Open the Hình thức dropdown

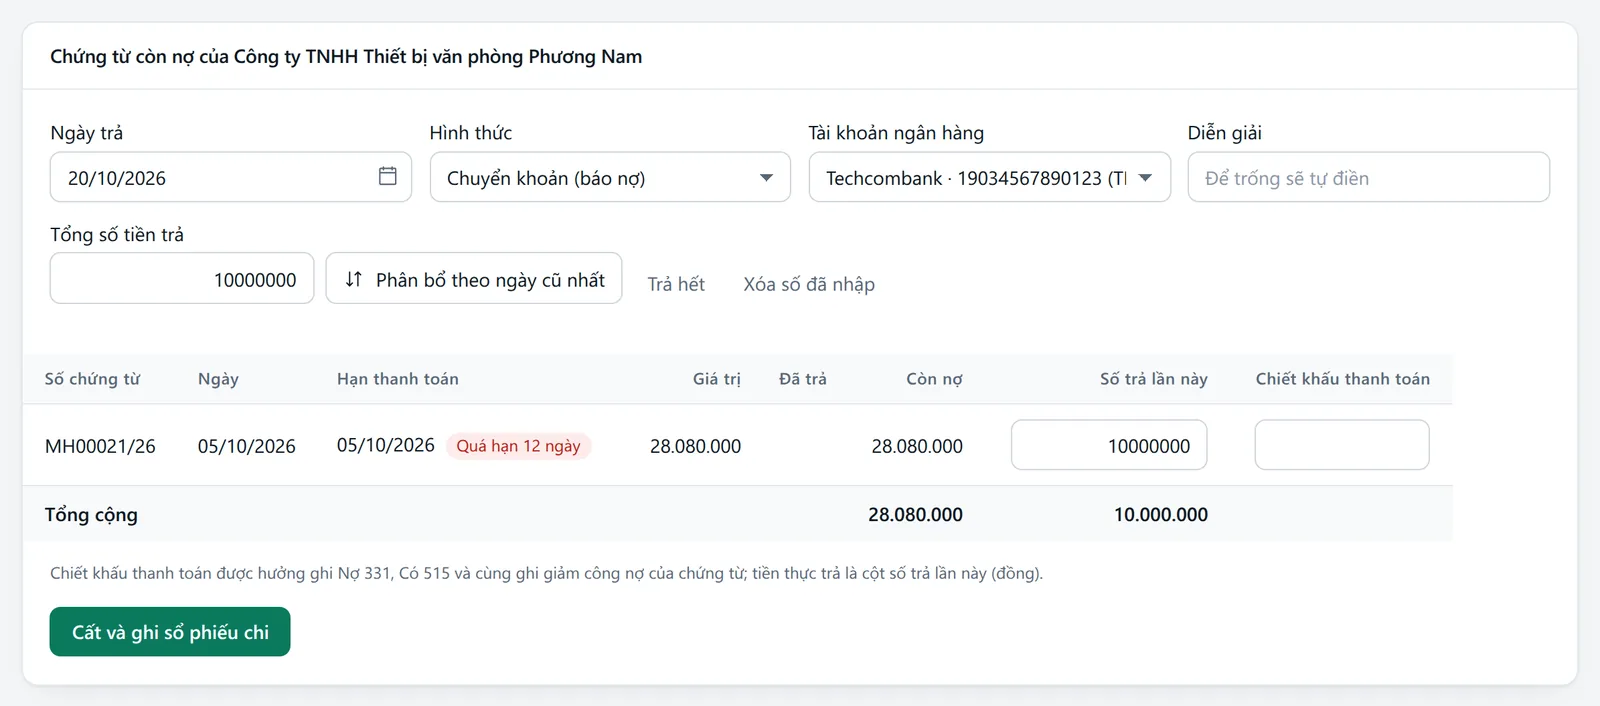610,177
